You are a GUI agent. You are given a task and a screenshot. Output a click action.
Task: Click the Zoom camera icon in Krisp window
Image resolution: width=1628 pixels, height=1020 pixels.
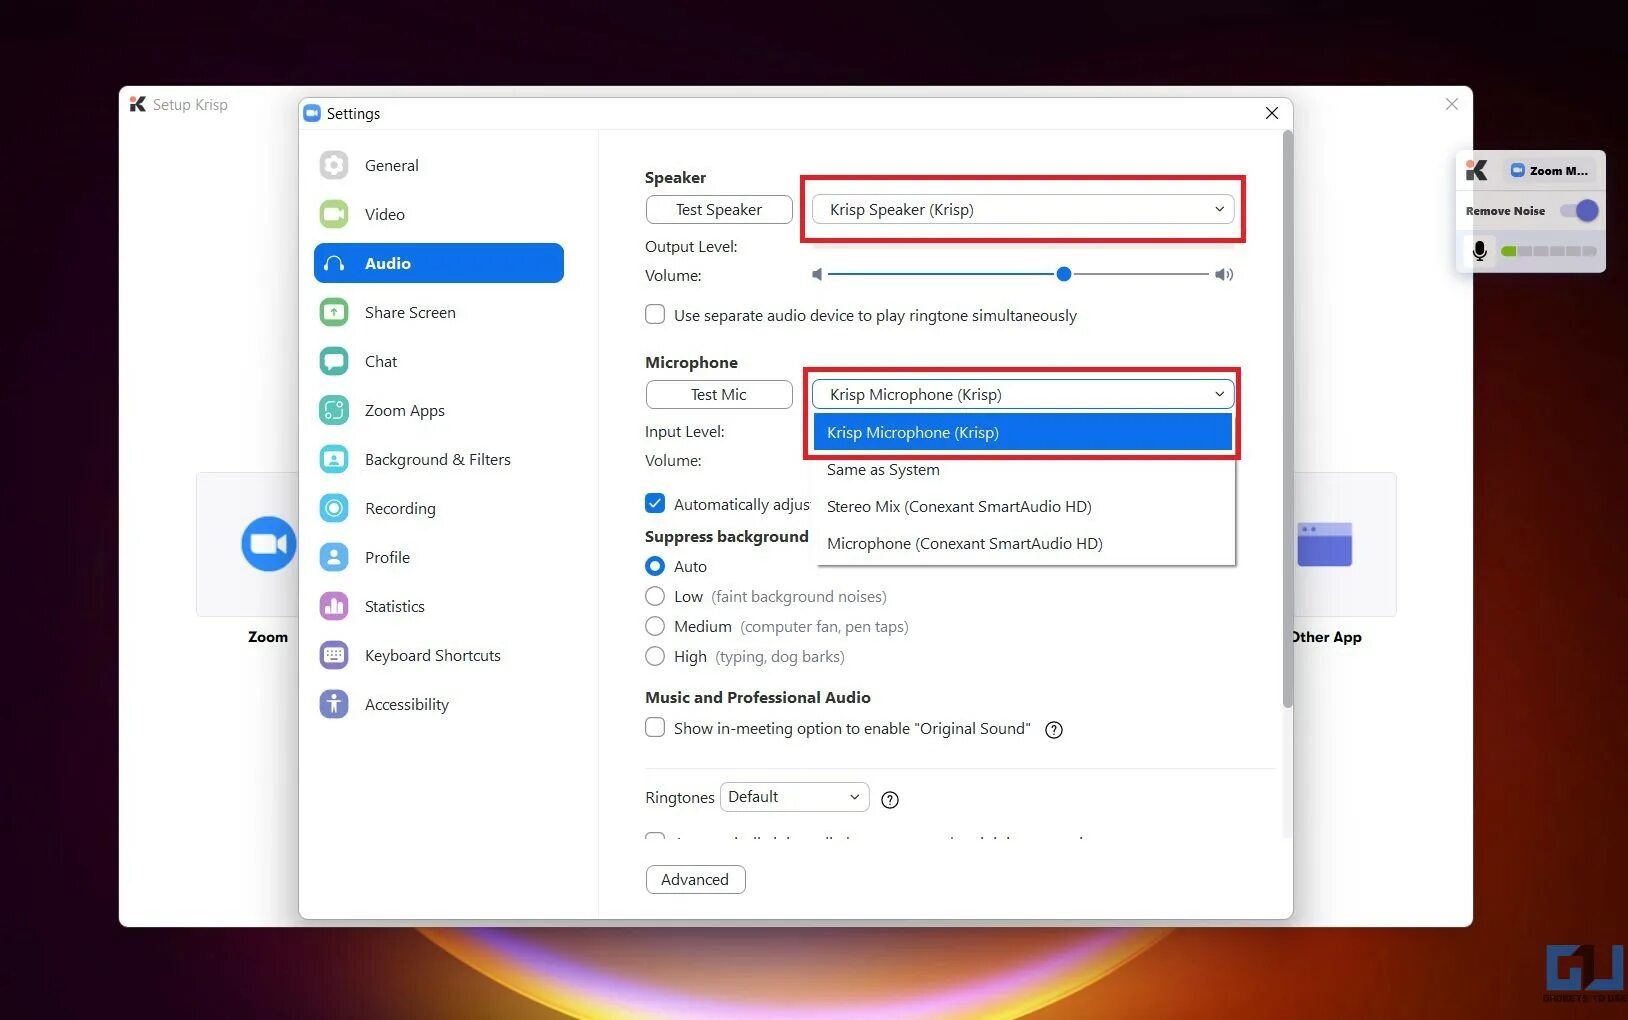[x=268, y=544]
